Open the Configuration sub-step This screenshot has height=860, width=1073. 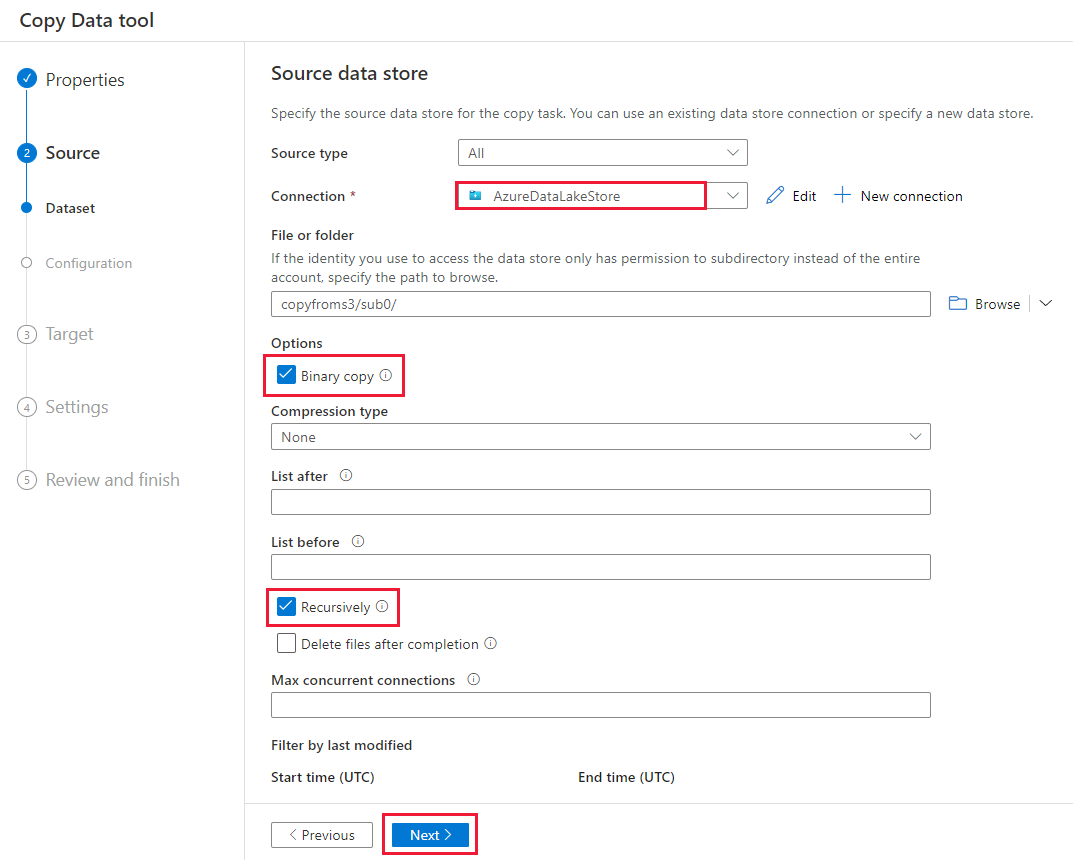point(88,263)
